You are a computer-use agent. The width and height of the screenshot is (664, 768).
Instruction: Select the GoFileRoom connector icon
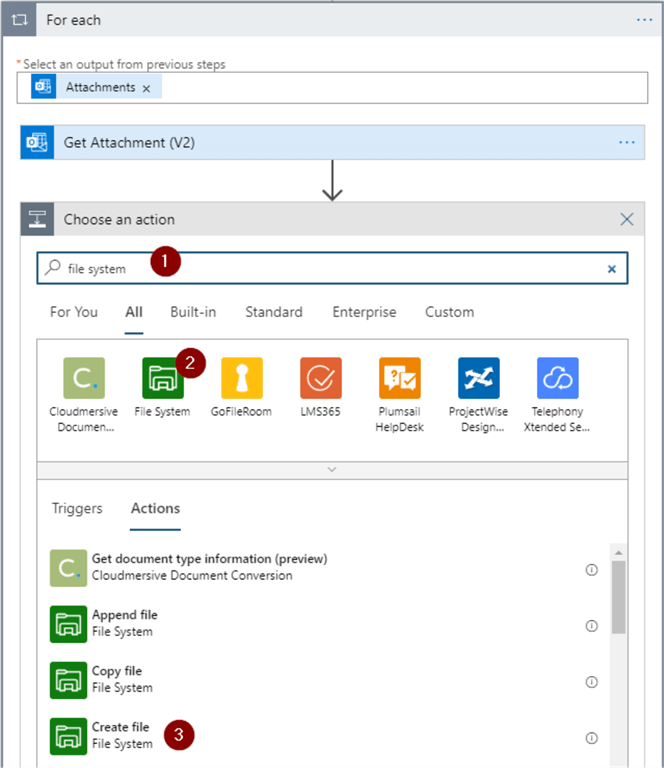tap(242, 378)
